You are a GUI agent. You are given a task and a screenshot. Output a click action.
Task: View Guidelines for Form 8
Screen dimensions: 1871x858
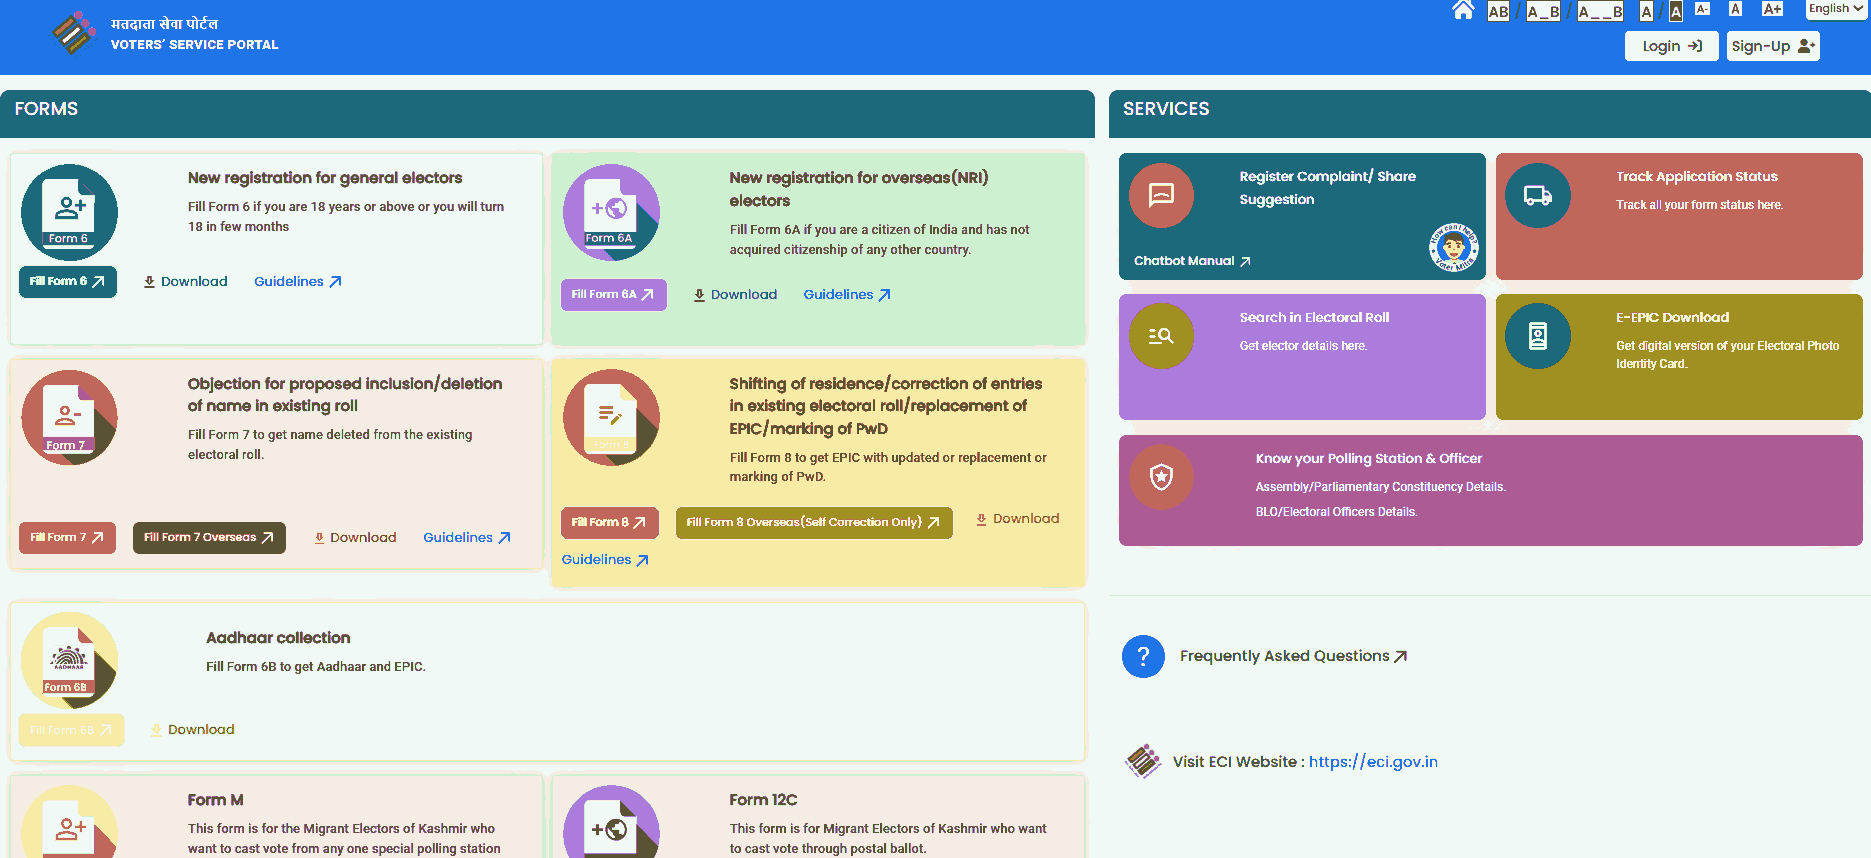coord(605,560)
